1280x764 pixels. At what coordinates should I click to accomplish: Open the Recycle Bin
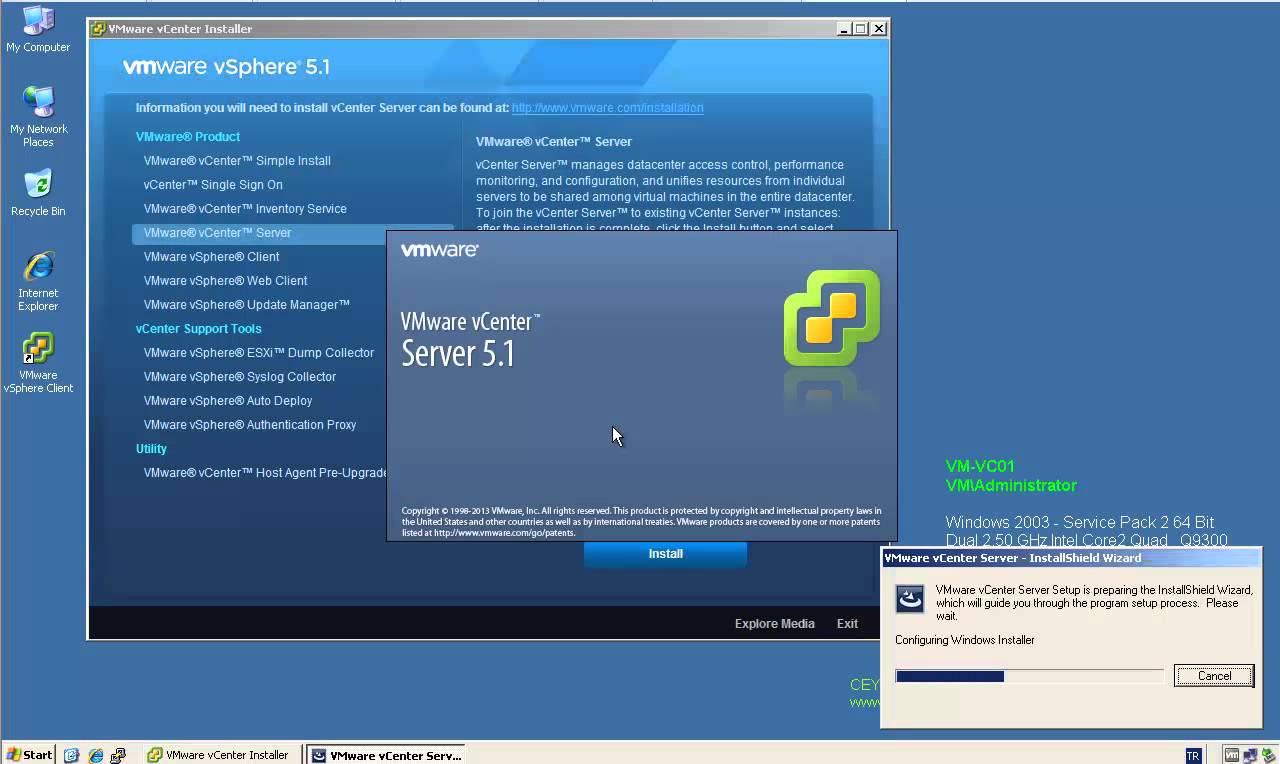pyautogui.click(x=38, y=185)
